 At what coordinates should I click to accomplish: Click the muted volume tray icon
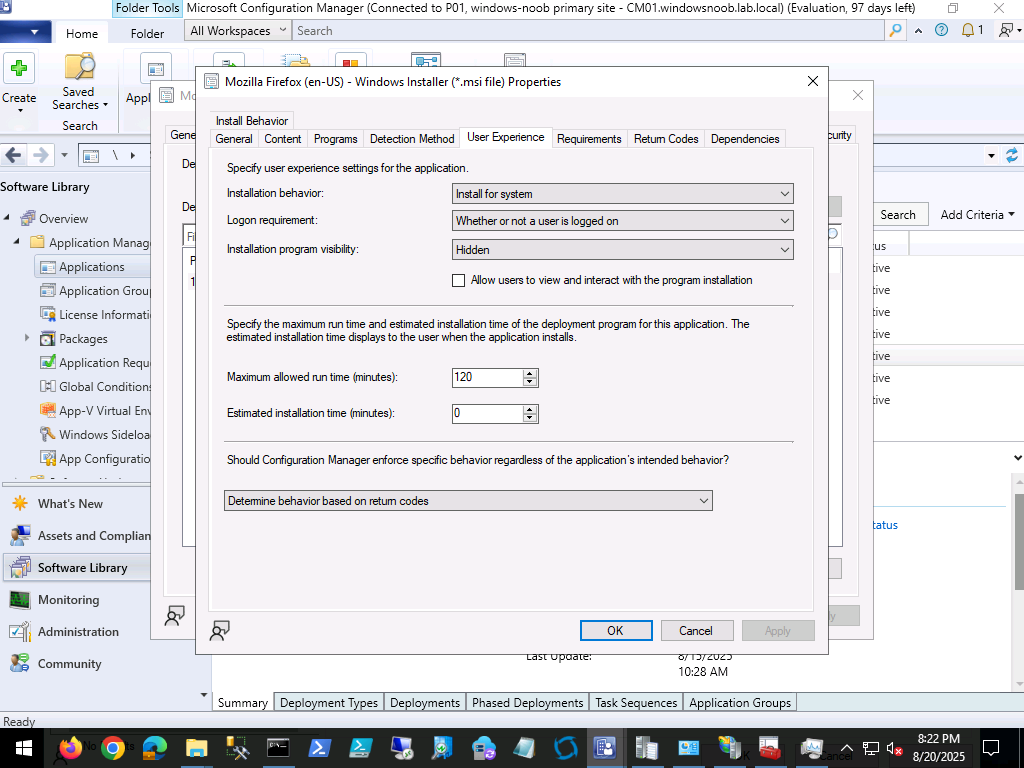tap(894, 748)
